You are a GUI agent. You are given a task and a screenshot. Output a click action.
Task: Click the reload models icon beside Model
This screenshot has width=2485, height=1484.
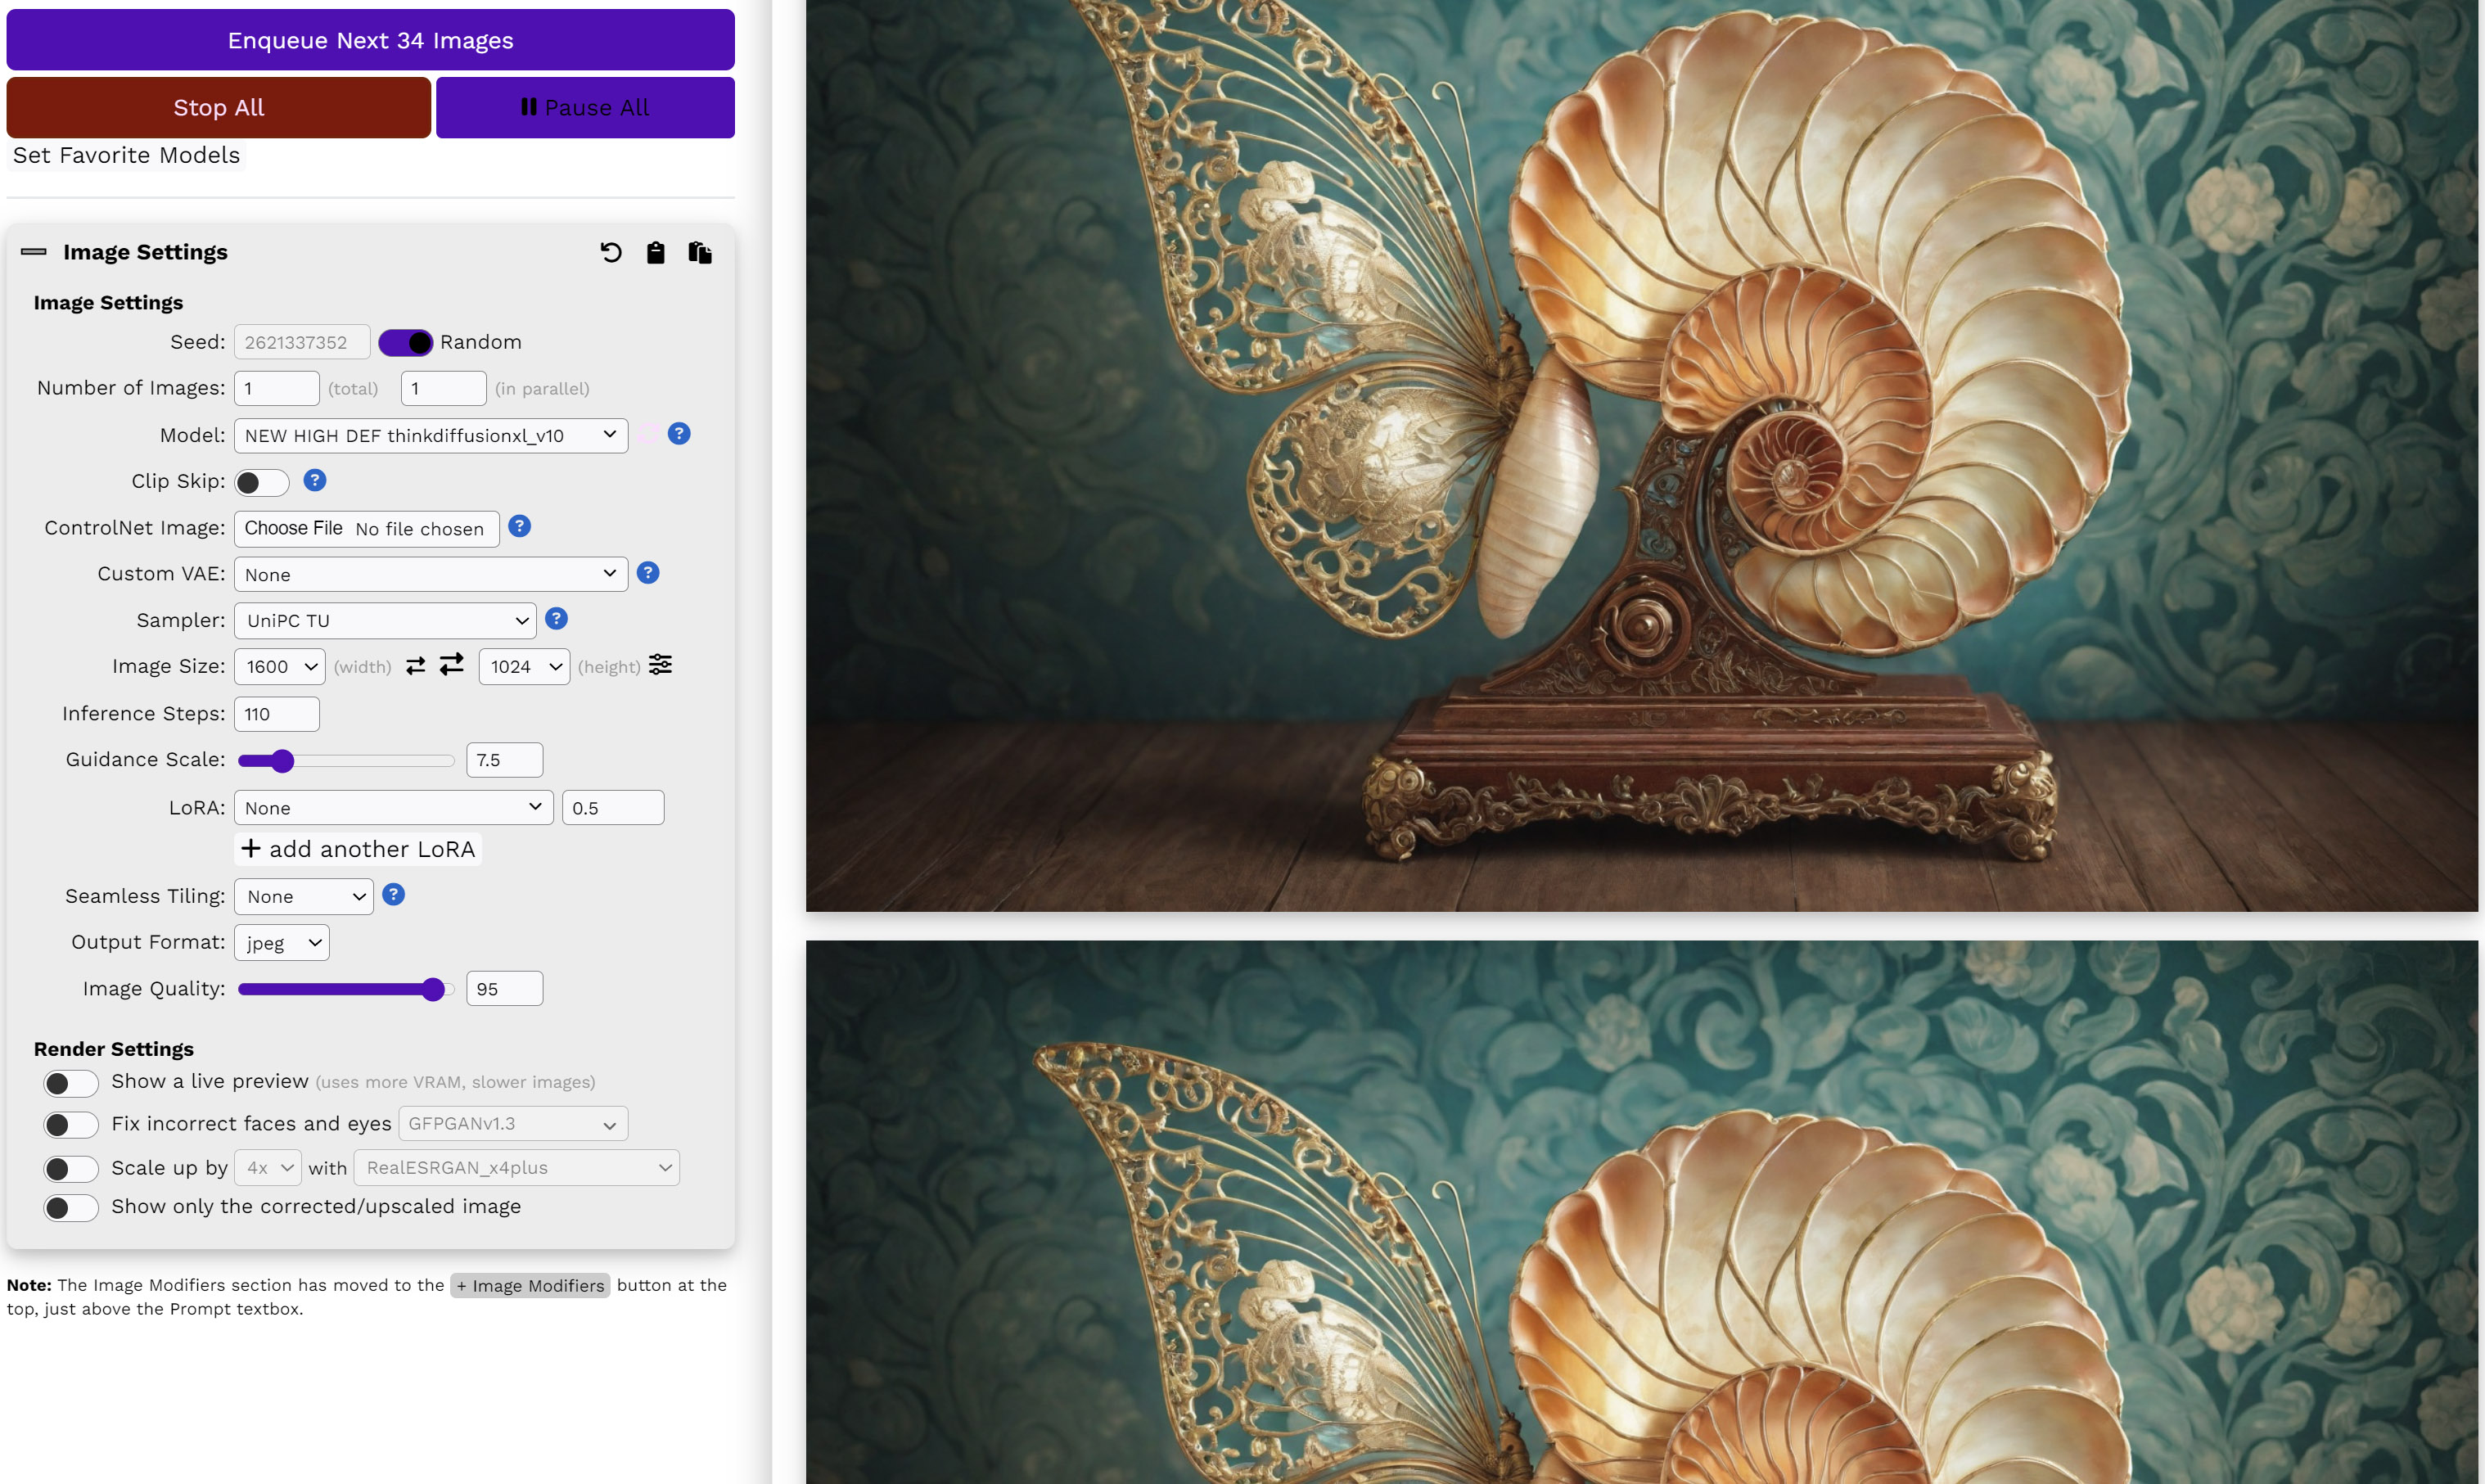(648, 433)
